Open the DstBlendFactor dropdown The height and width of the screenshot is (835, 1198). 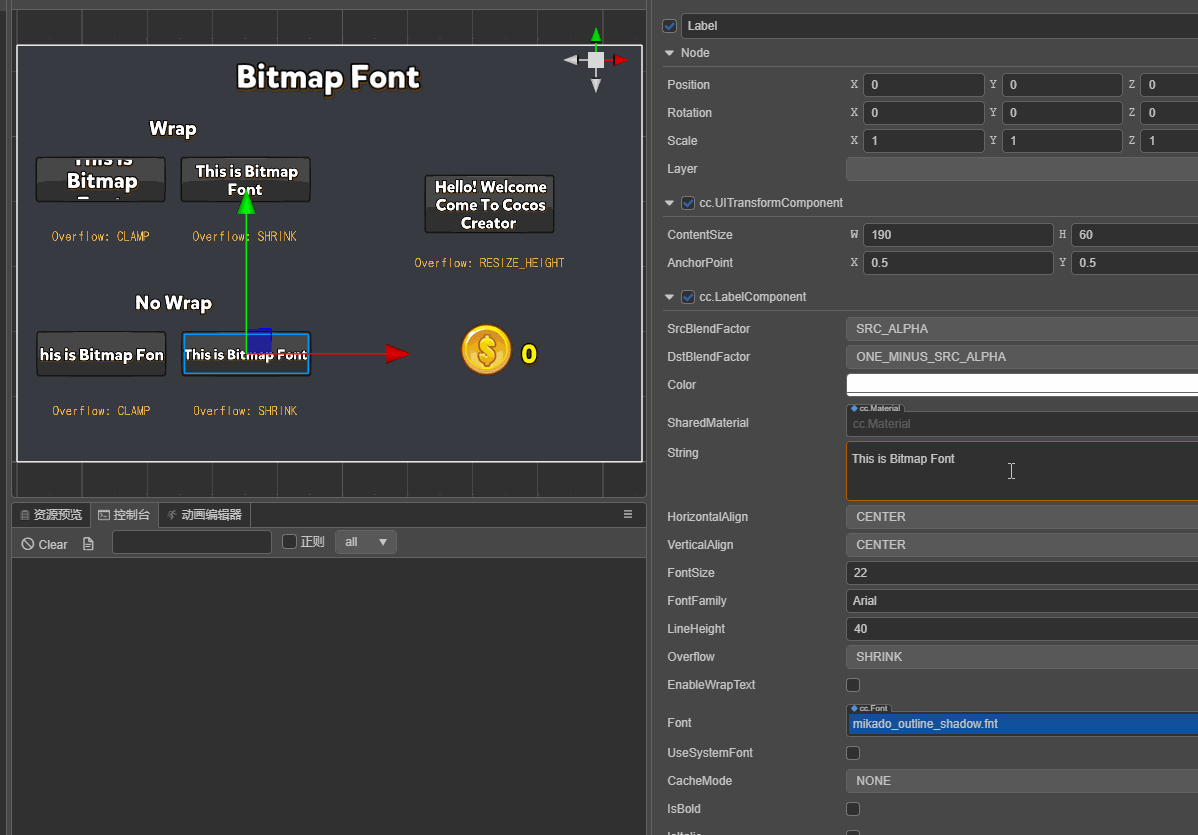1022,357
